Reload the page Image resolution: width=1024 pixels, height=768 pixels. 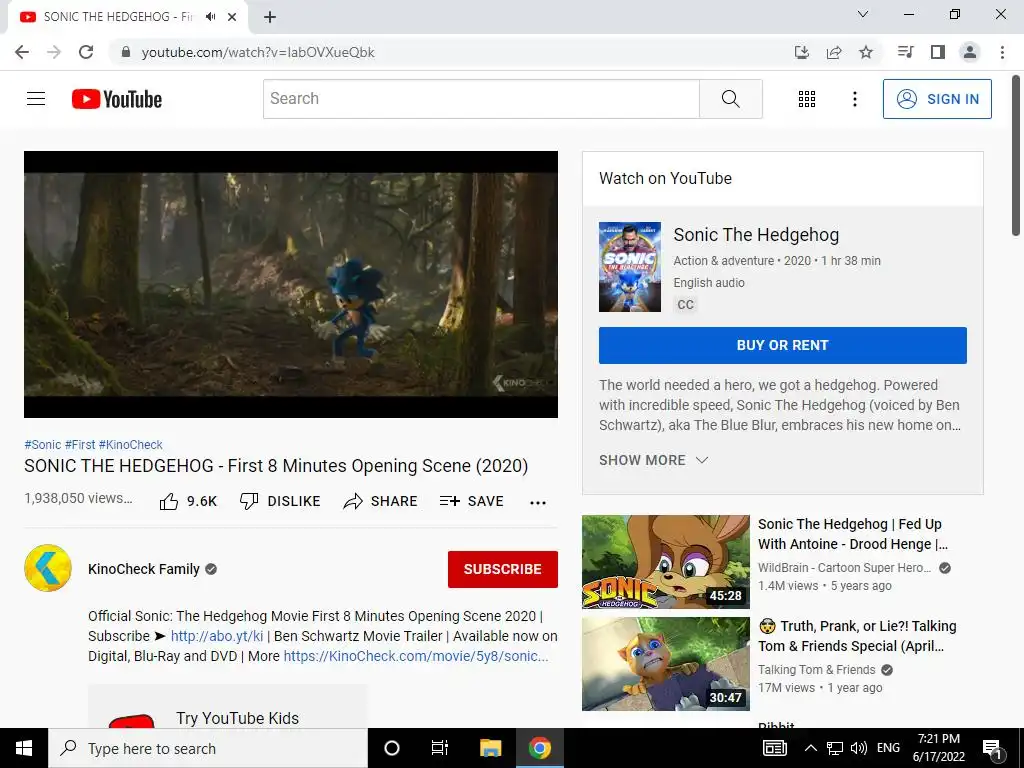click(86, 52)
